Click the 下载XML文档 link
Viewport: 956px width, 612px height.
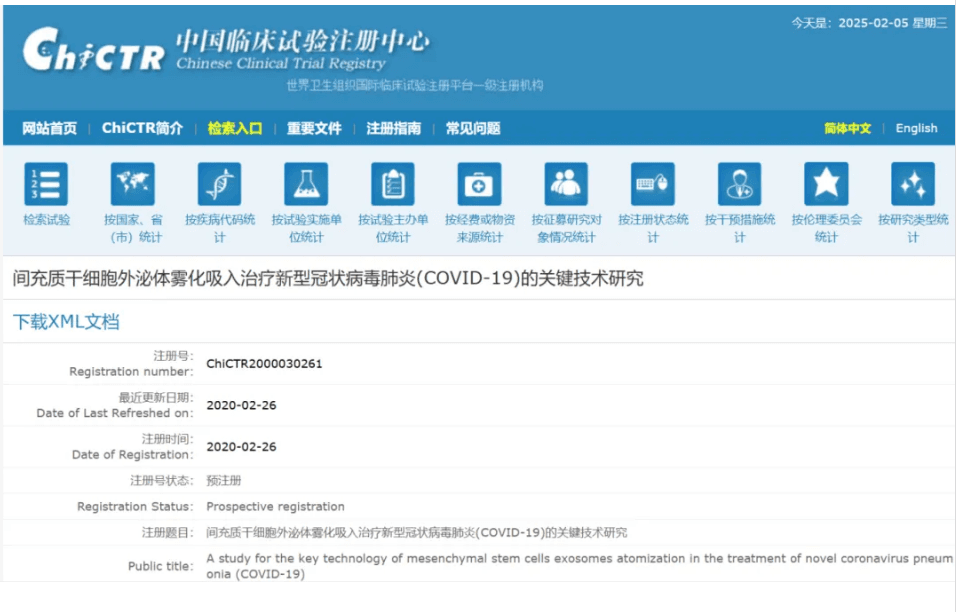[66, 322]
